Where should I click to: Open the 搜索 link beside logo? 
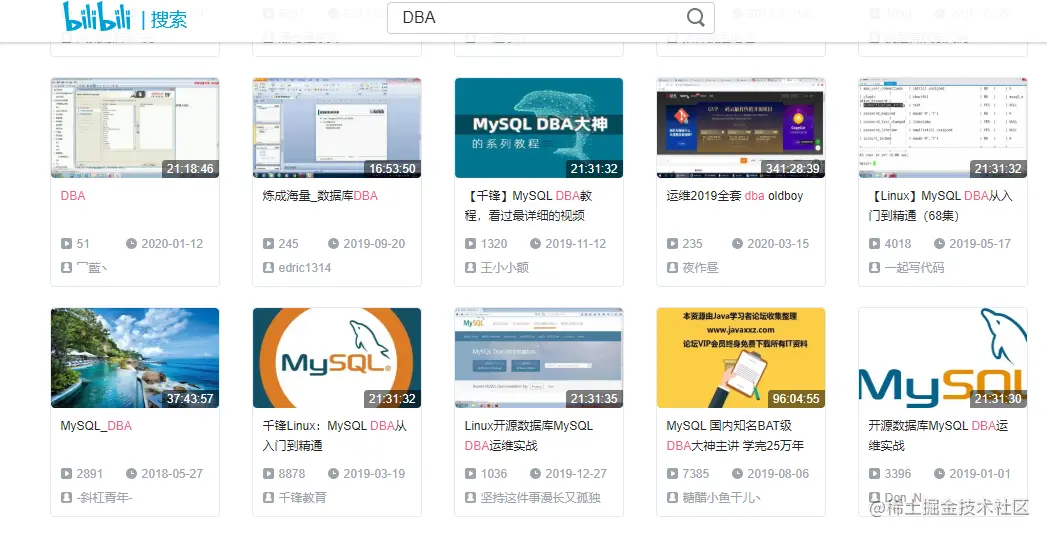pos(169,19)
